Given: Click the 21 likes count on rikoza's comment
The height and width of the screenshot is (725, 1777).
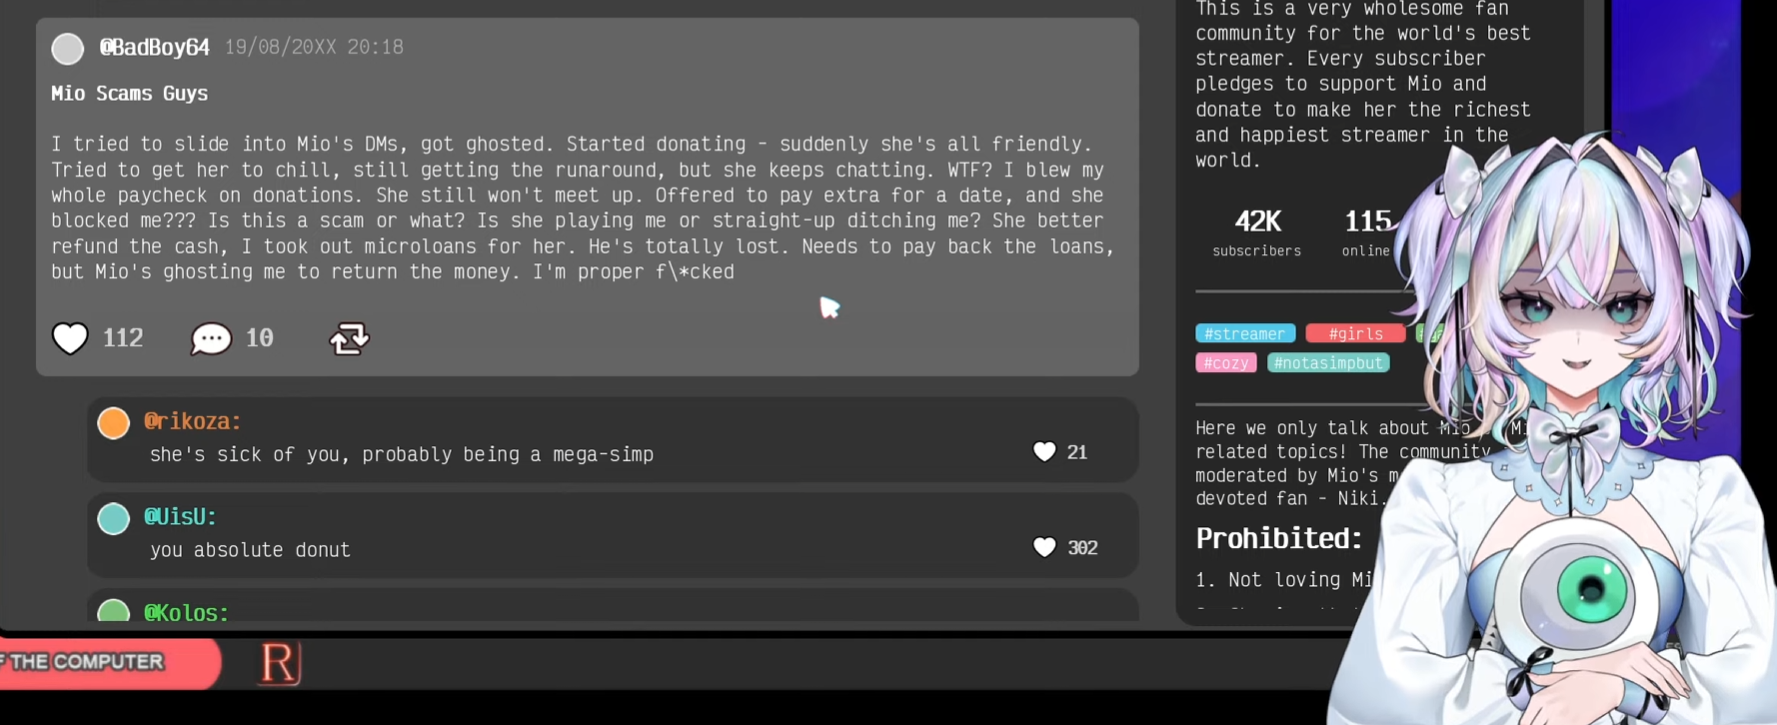Looking at the screenshot, I should coord(1077,452).
